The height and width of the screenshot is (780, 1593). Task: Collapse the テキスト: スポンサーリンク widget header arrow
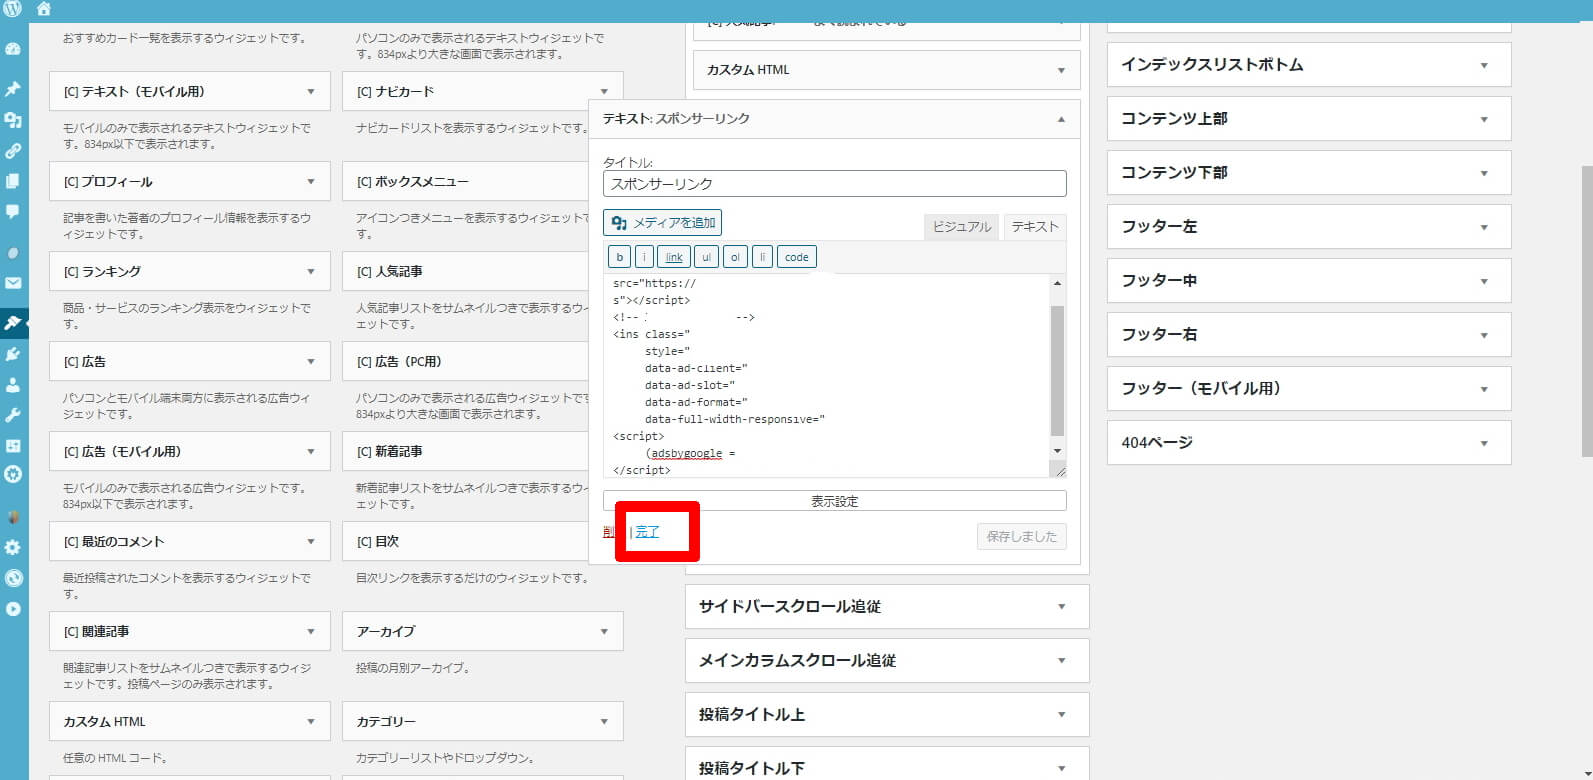point(1061,119)
